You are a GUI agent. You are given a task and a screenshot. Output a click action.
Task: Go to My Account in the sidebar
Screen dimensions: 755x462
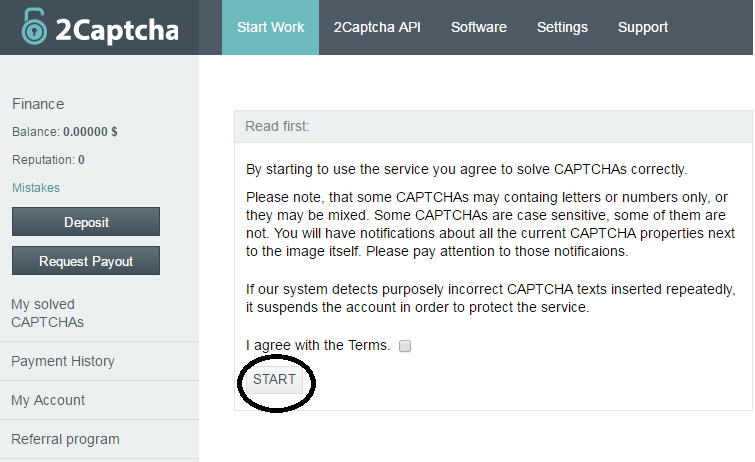click(x=48, y=400)
